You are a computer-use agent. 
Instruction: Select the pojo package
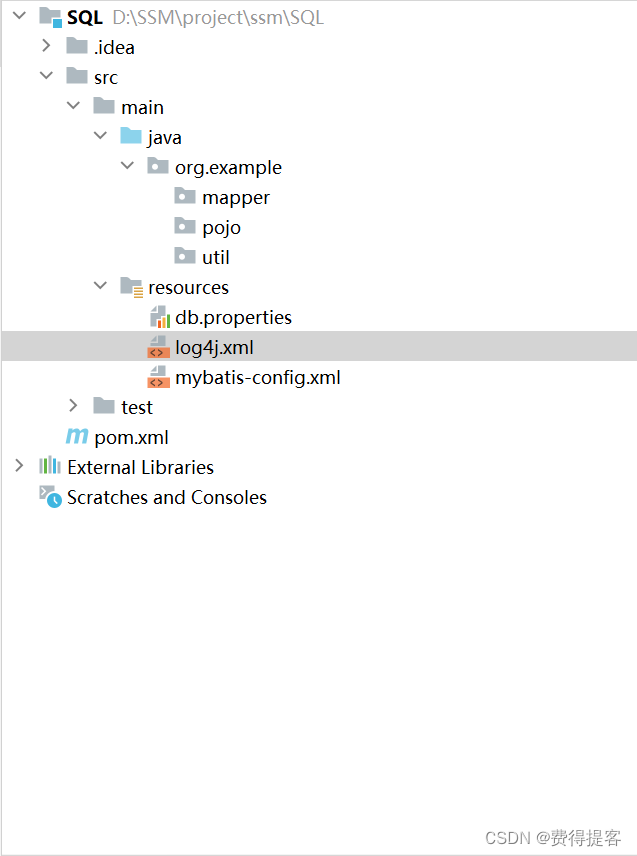(221, 227)
